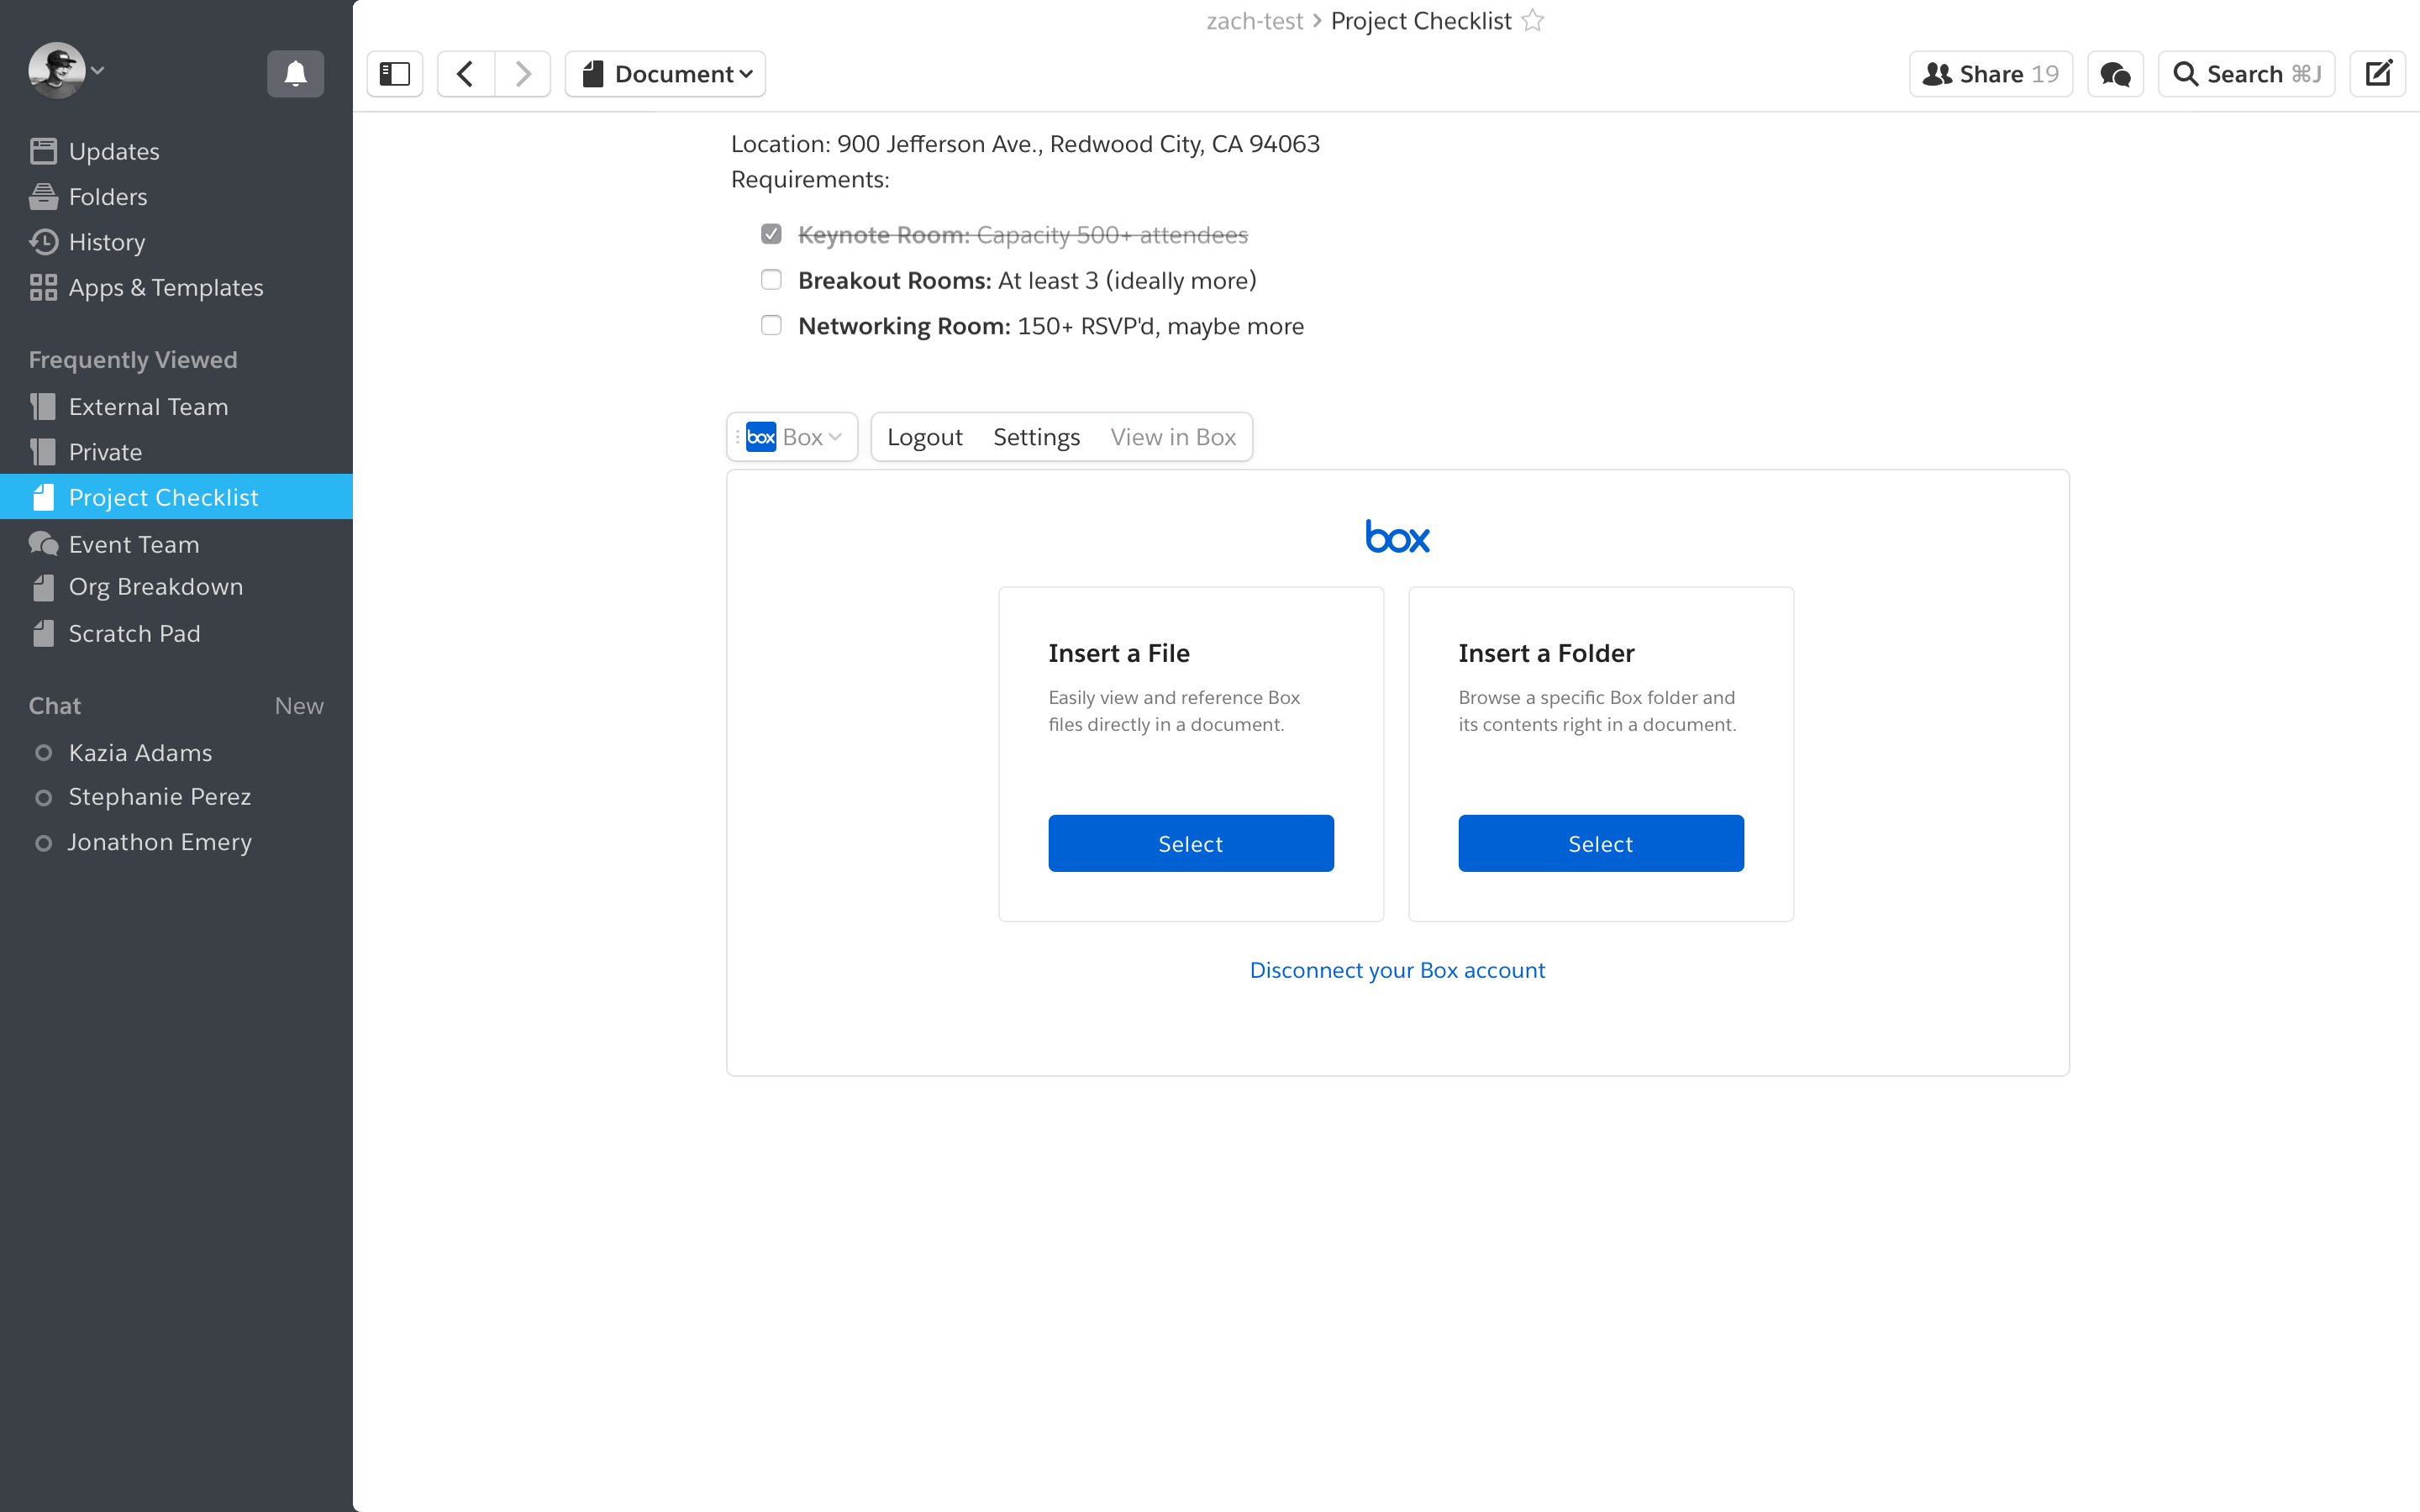Open the Private folder
The width and height of the screenshot is (2420, 1512).
105,452
